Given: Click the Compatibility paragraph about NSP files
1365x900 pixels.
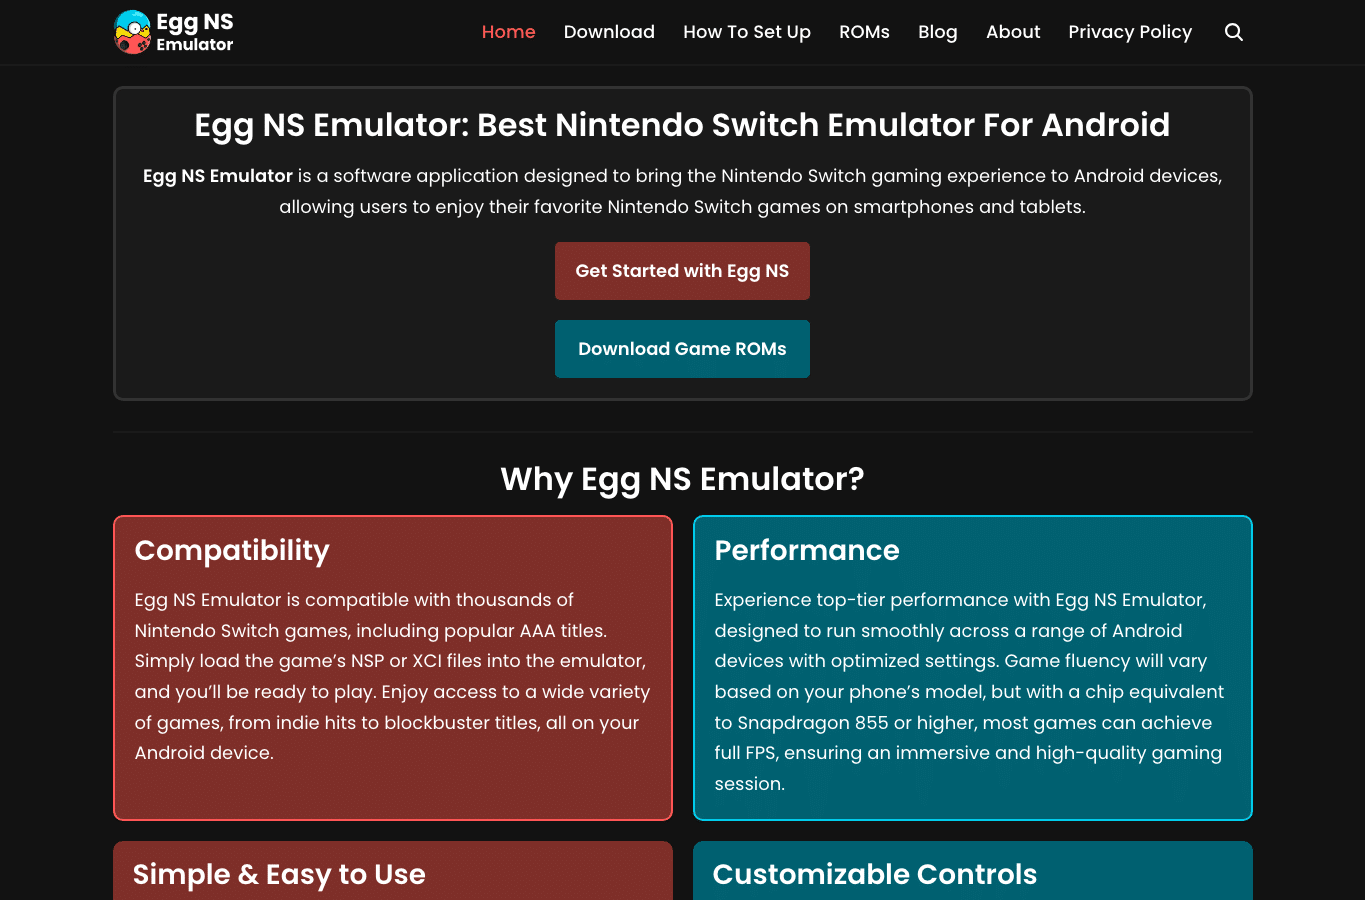Looking at the screenshot, I should 393,676.
